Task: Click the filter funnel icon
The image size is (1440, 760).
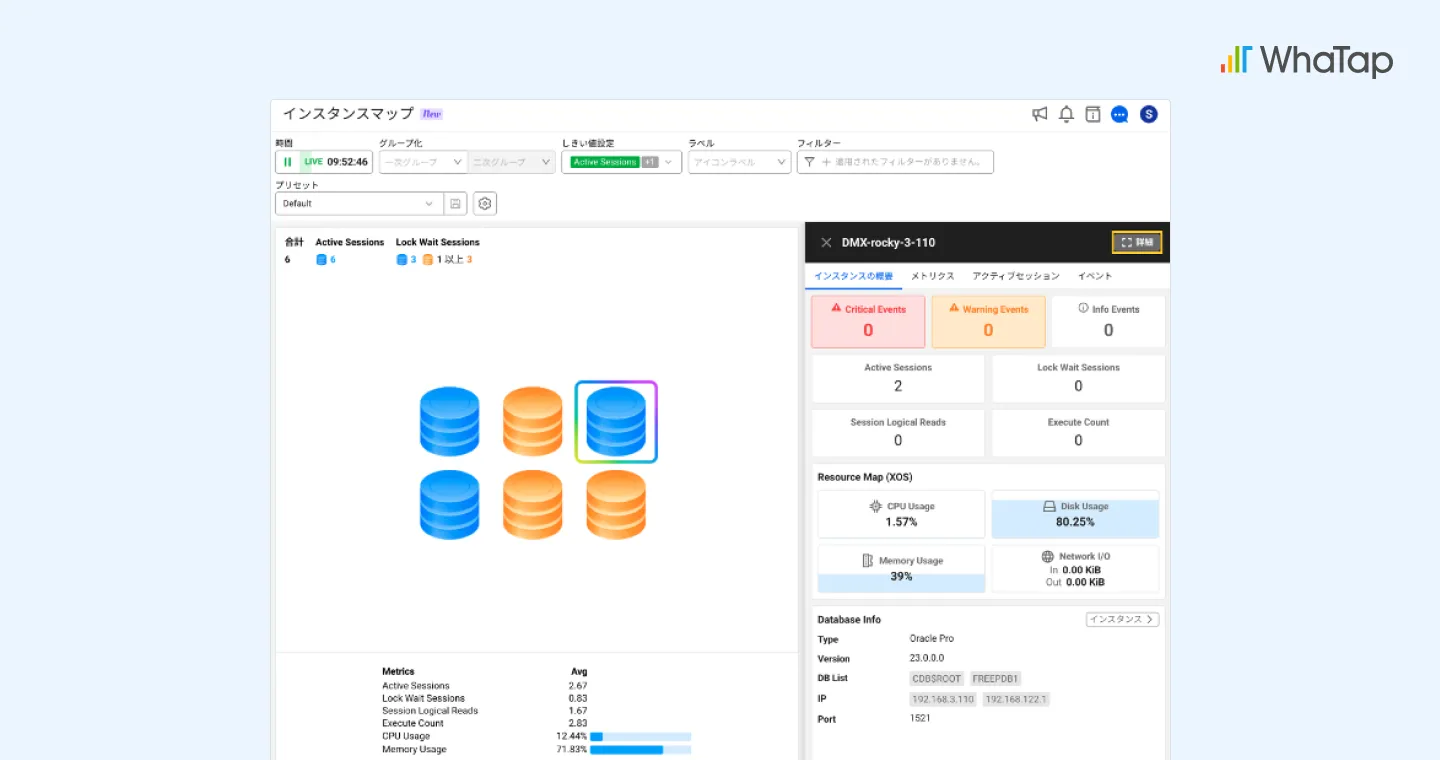Action: click(x=809, y=162)
